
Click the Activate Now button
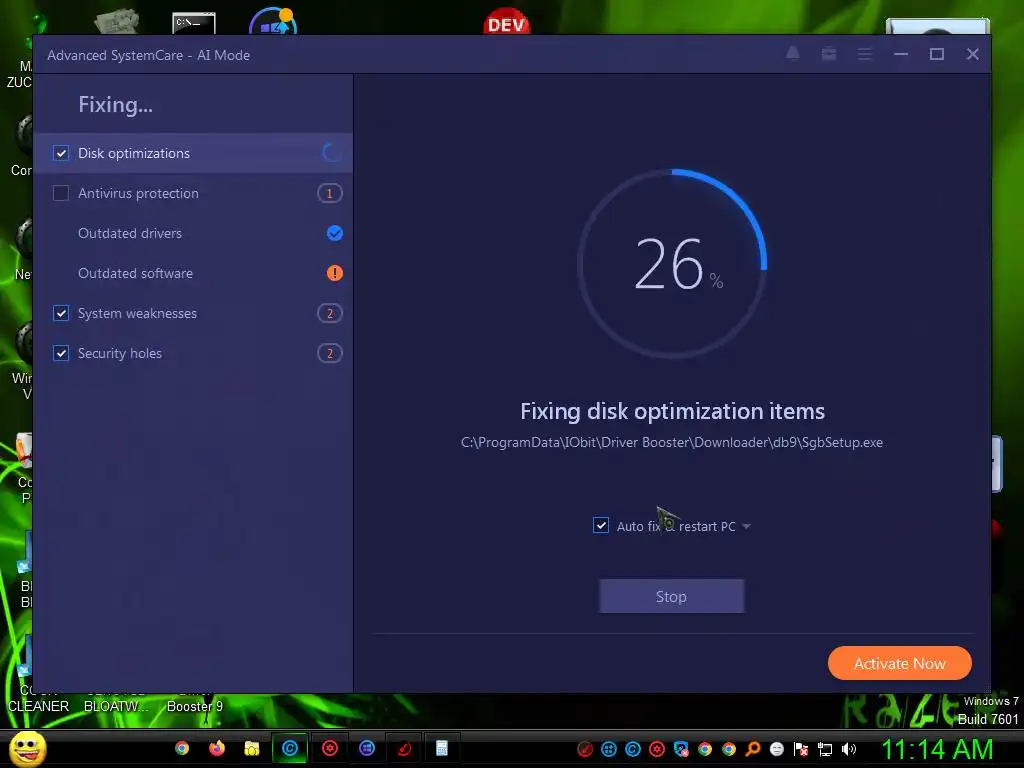pos(899,664)
